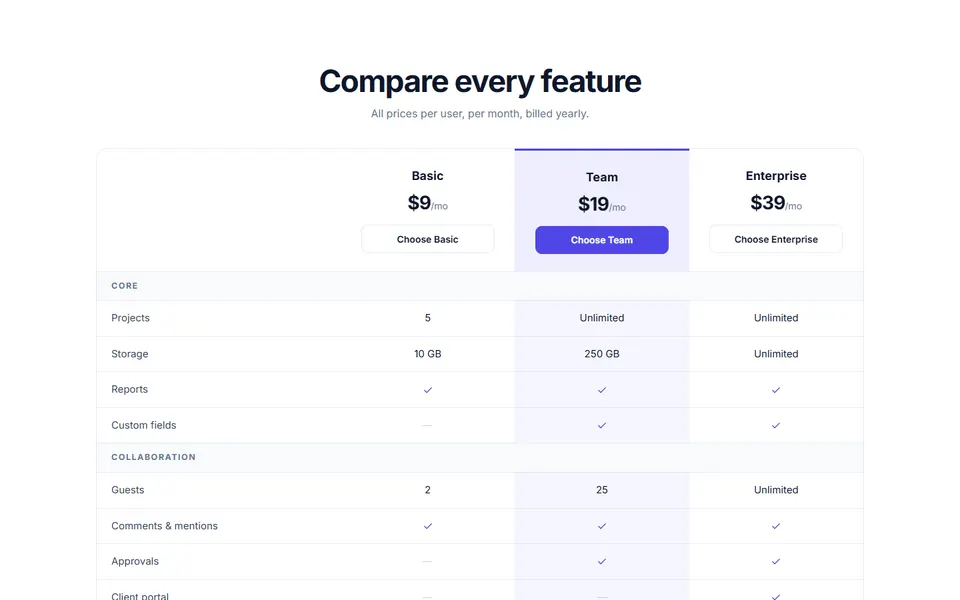Click Comments & mentions checkmark under Enterprise
This screenshot has width=960, height=600.
776,526
